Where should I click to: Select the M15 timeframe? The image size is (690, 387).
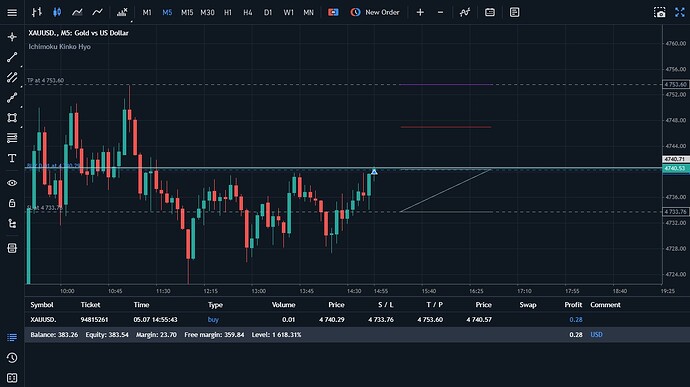click(x=187, y=12)
